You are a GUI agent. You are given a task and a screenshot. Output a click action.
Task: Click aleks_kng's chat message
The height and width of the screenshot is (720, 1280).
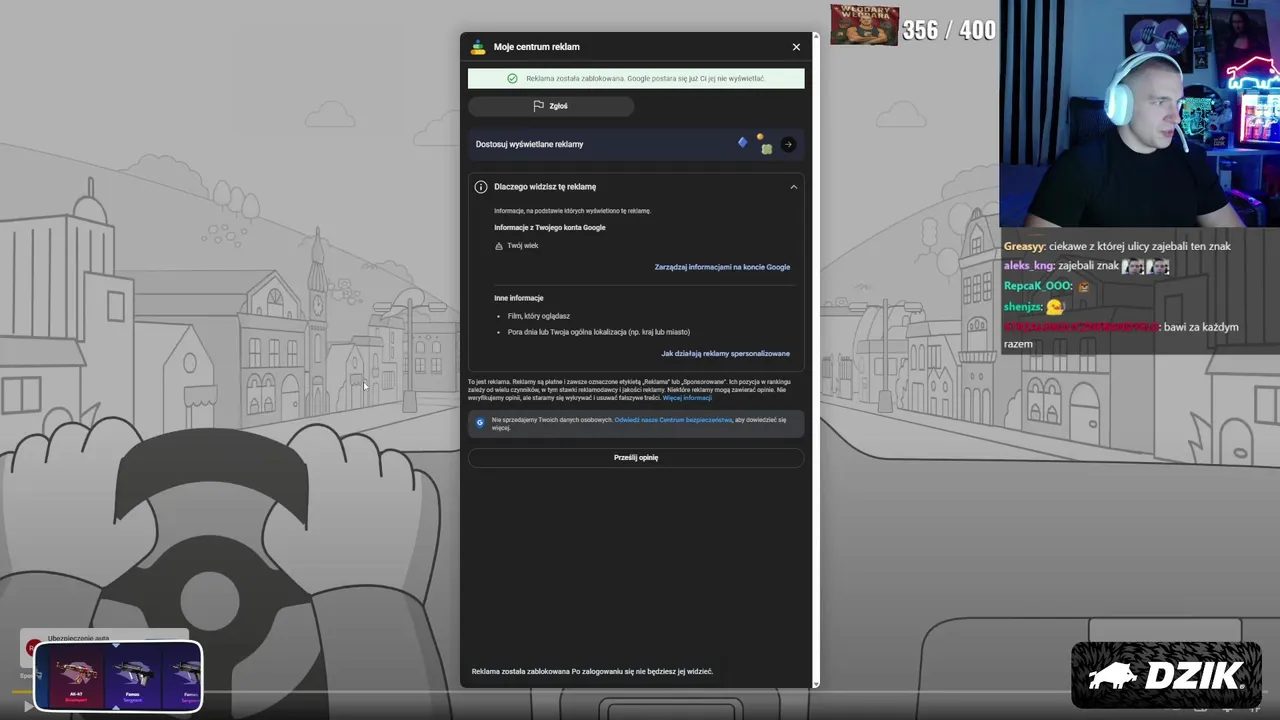(1087, 266)
